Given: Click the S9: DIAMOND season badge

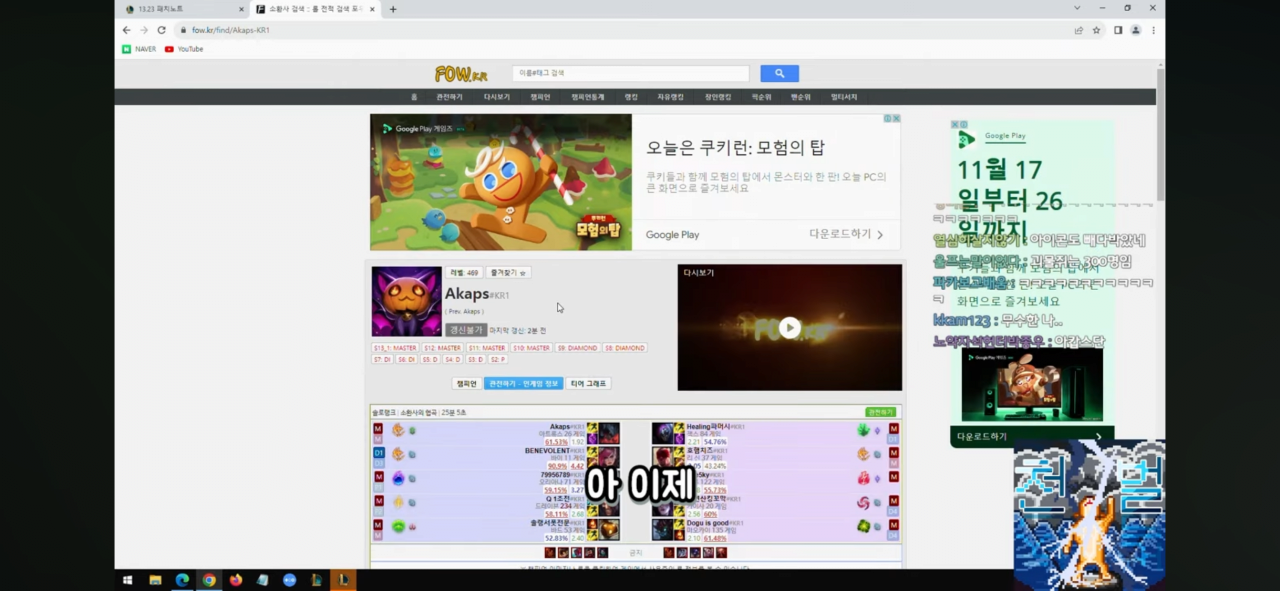Looking at the screenshot, I should [577, 348].
